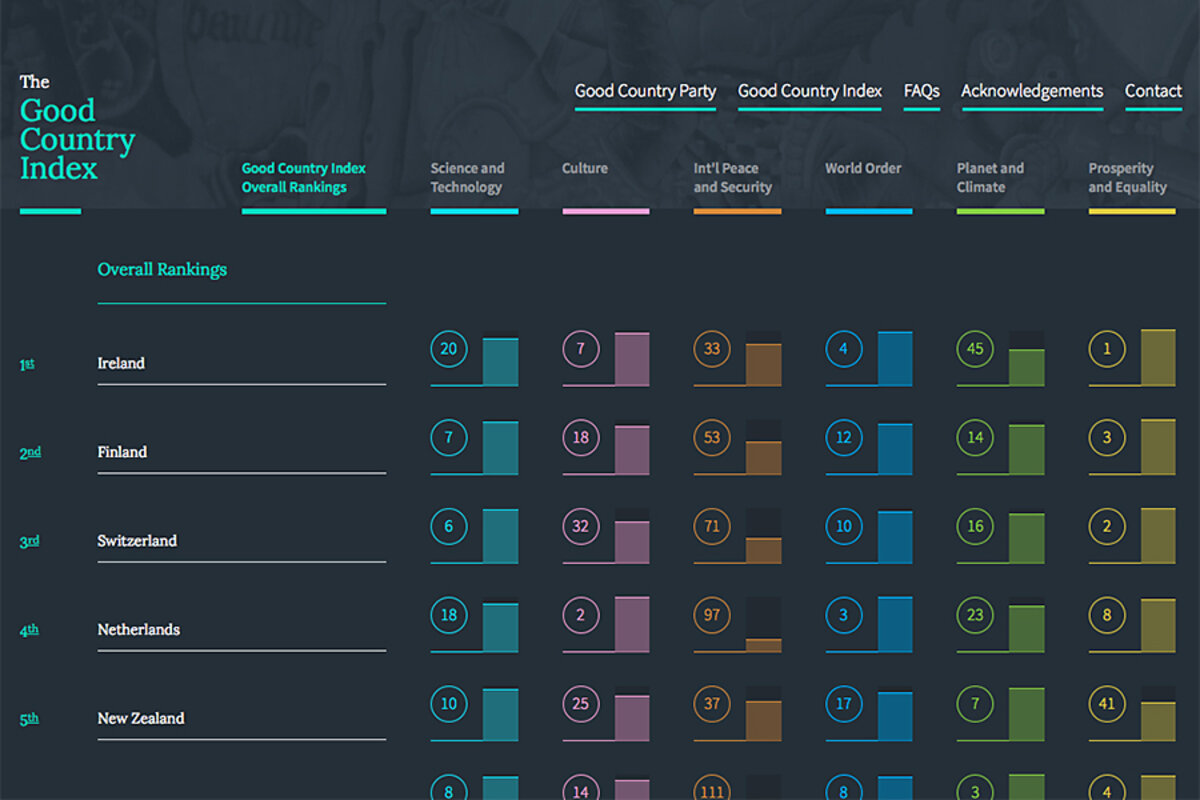This screenshot has width=1200, height=800.
Task: Click Ireland's World Order rank 4 circle
Action: (844, 349)
